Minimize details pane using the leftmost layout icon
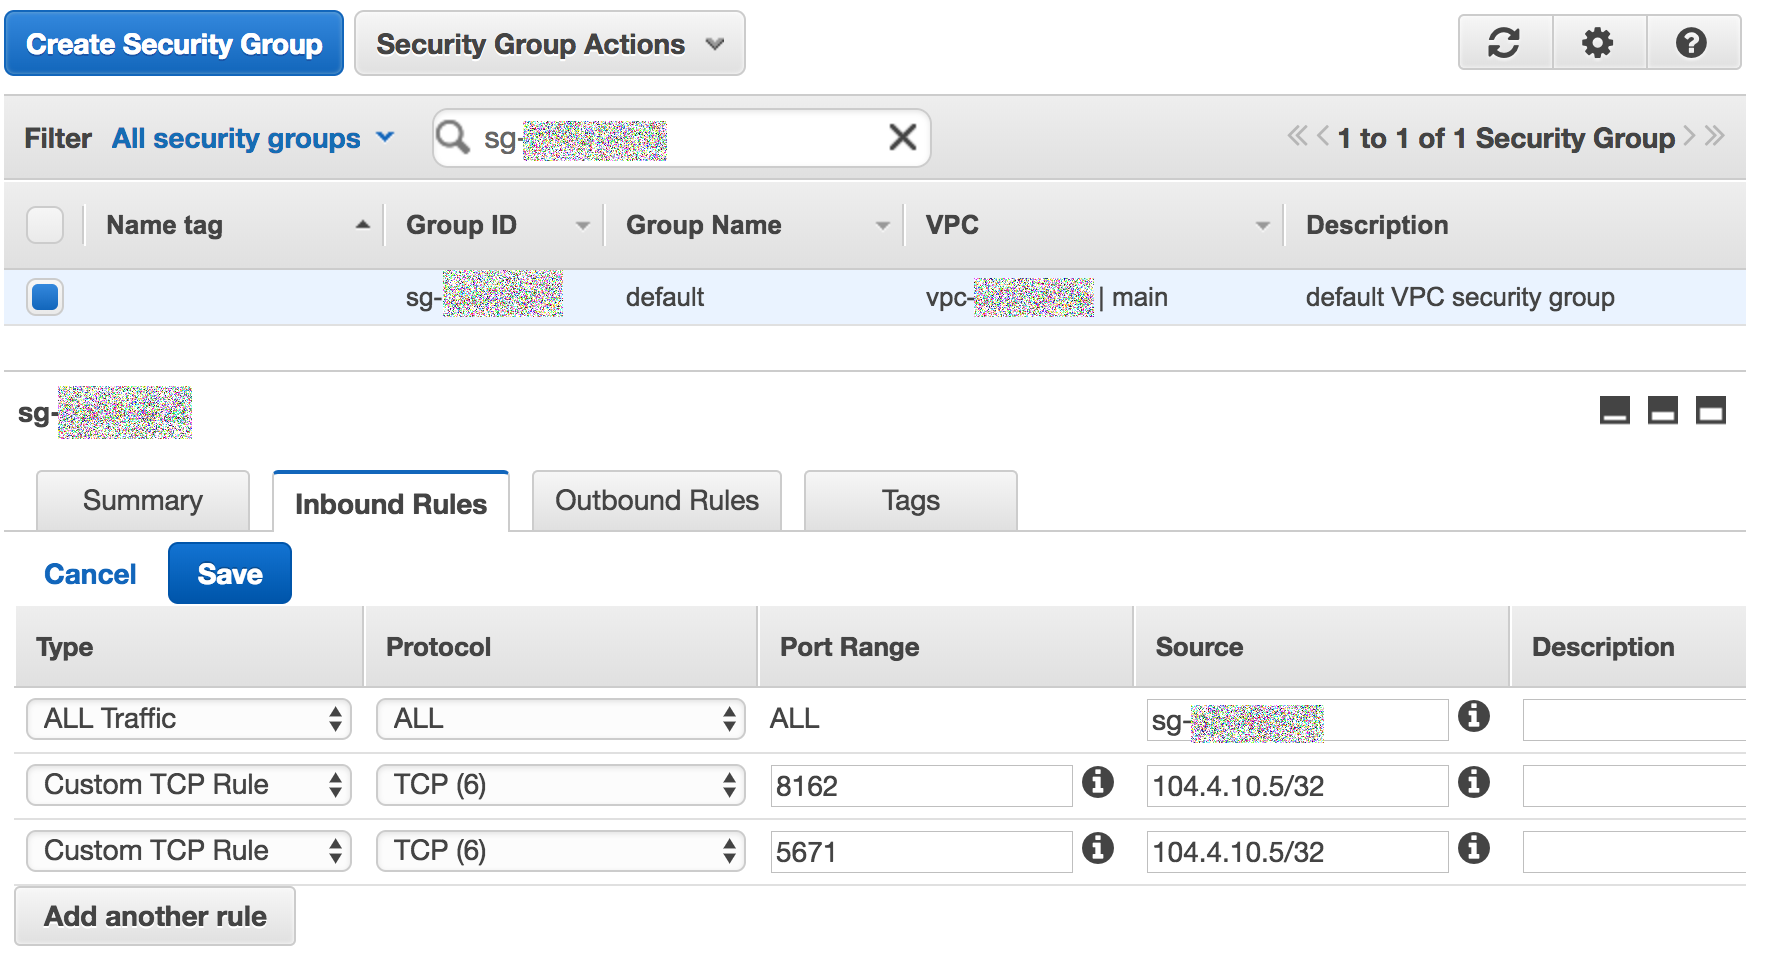 (x=1615, y=410)
